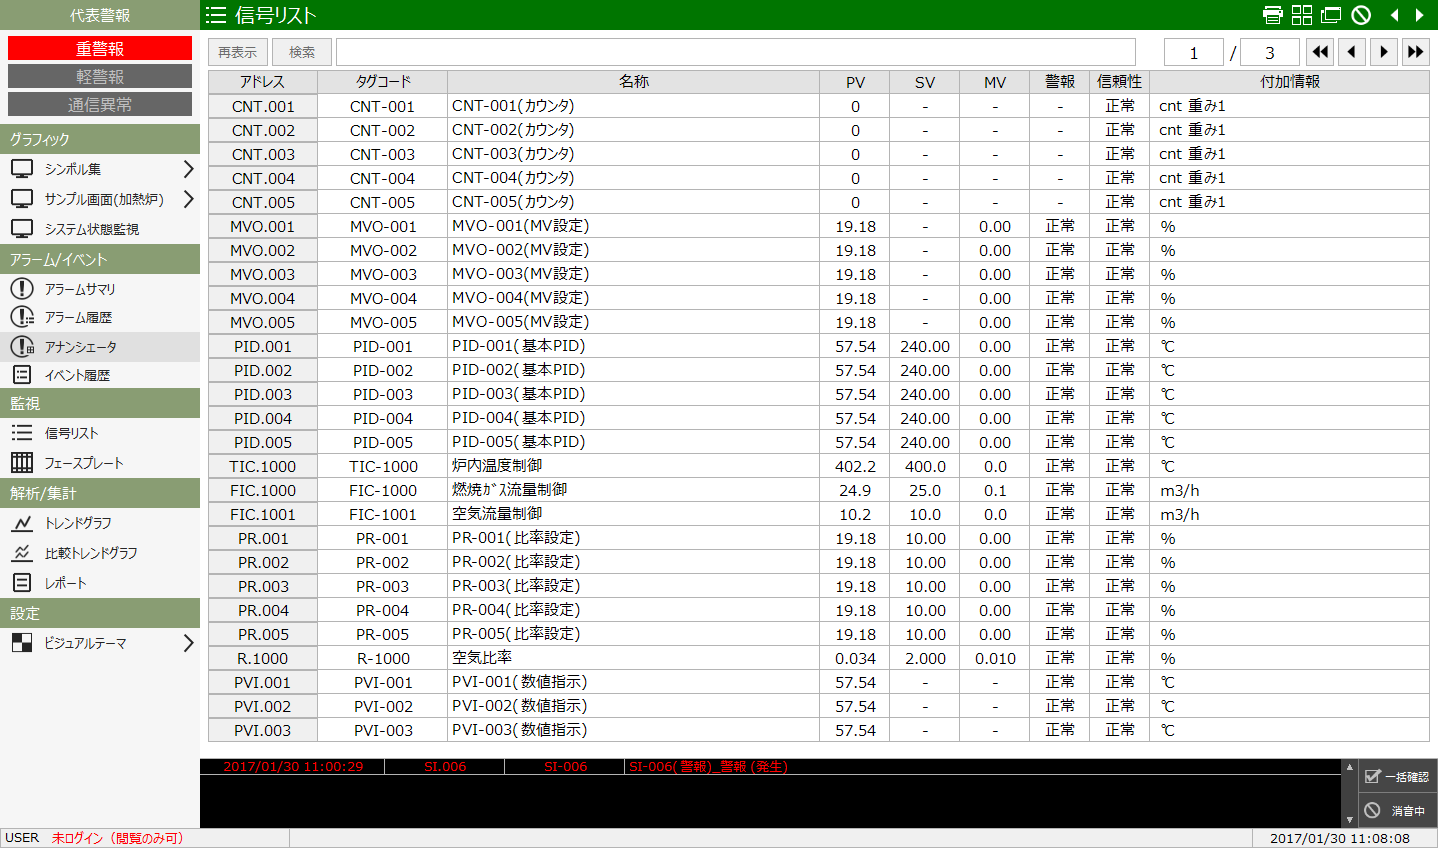Image resolution: width=1438 pixels, height=848 pixels.
Task: Jump to last page of signal list
Action: pyautogui.click(x=1416, y=52)
